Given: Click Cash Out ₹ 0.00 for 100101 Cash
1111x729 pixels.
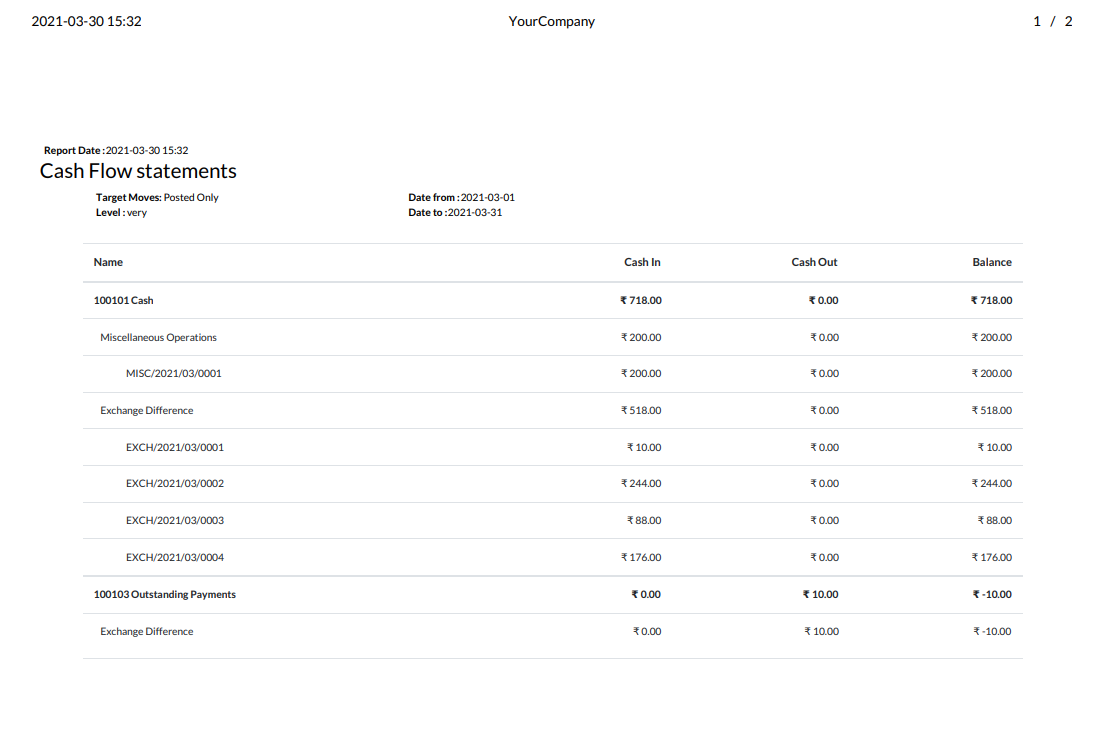Looking at the screenshot, I should click(823, 300).
